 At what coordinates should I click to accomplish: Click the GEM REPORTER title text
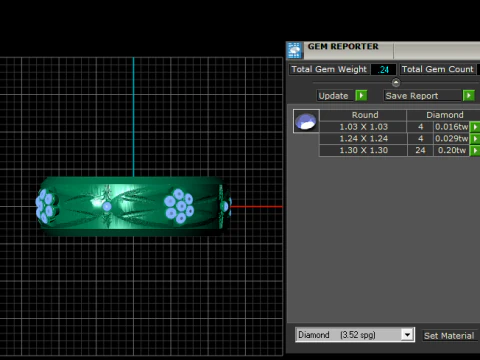(343, 47)
